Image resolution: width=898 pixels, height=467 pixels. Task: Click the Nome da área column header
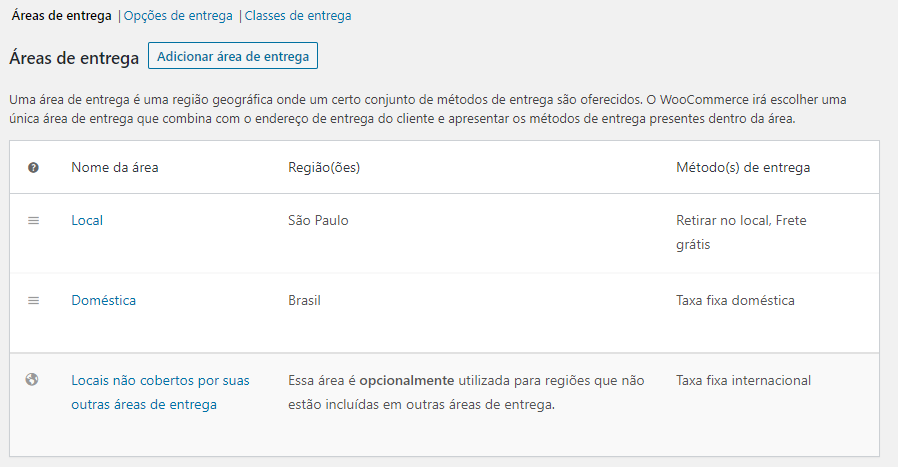tap(115, 167)
